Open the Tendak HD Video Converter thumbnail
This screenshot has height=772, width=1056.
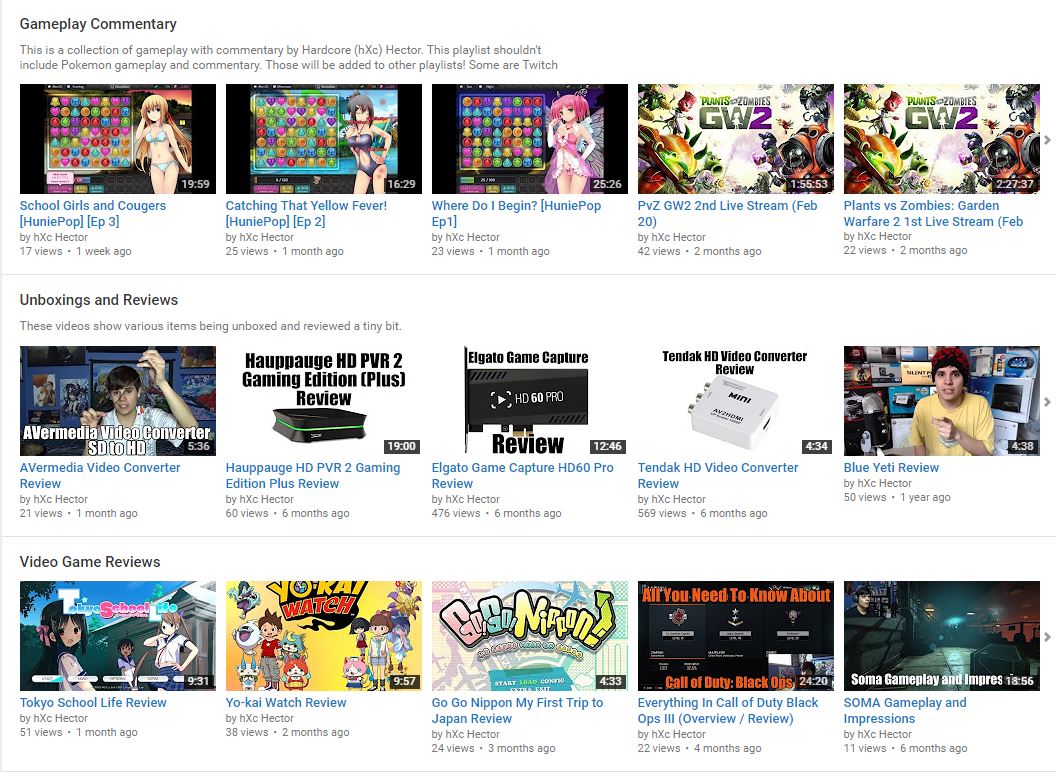(736, 401)
